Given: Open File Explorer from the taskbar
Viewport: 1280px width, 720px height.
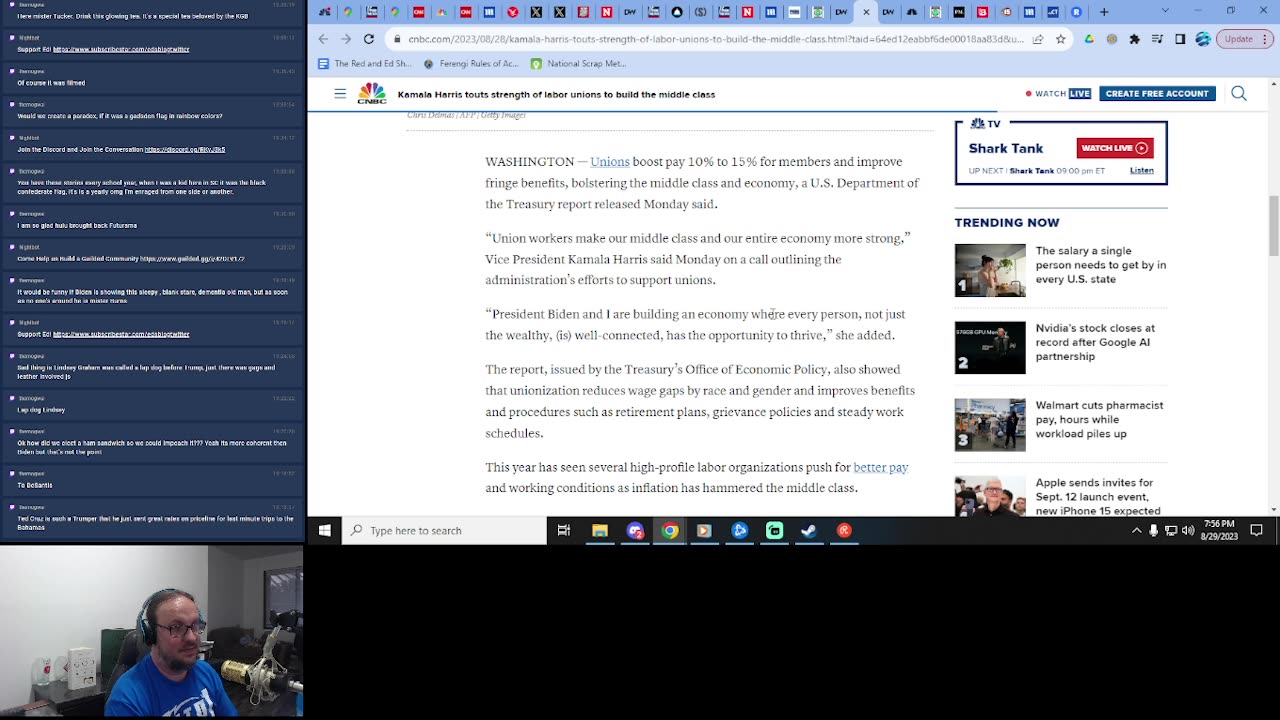Looking at the screenshot, I should (600, 531).
